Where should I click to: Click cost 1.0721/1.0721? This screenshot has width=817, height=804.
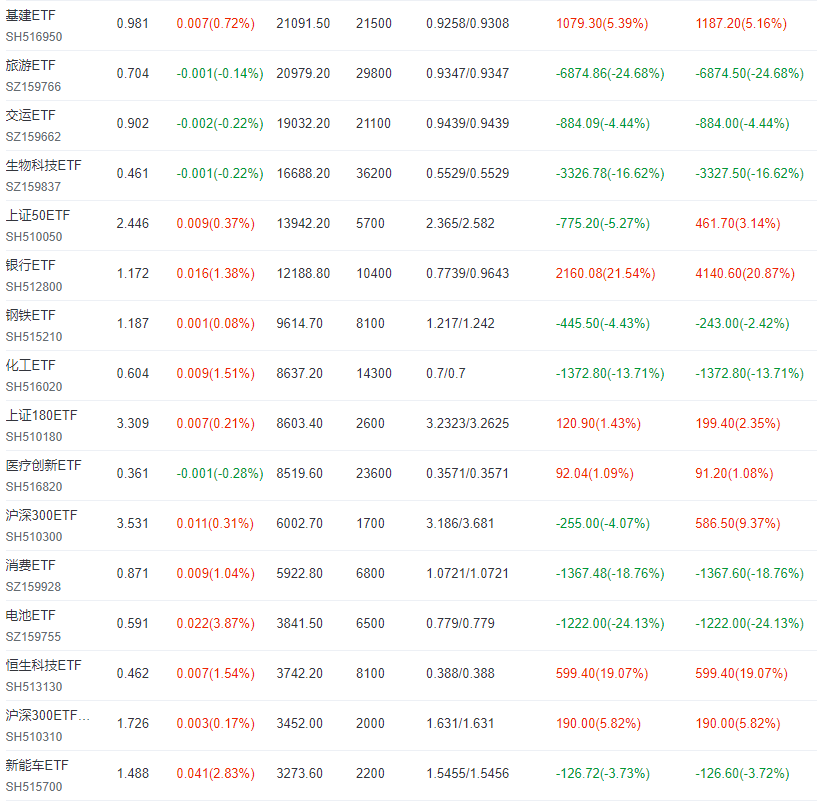tap(467, 574)
